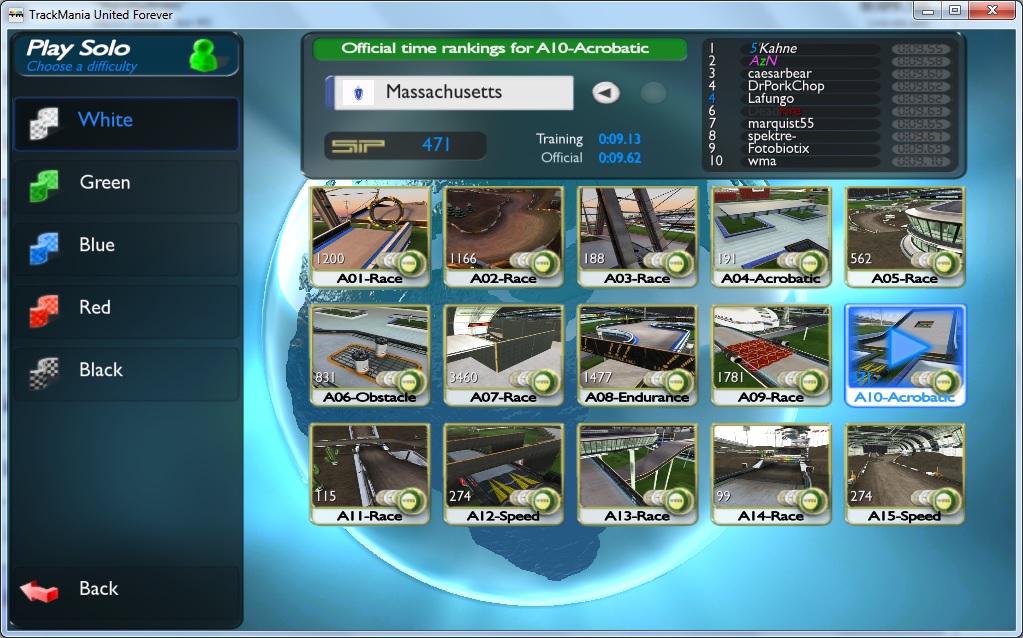Screen dimensions: 1023x638
Task: Click the red checkered flag icon
Action: (43, 309)
